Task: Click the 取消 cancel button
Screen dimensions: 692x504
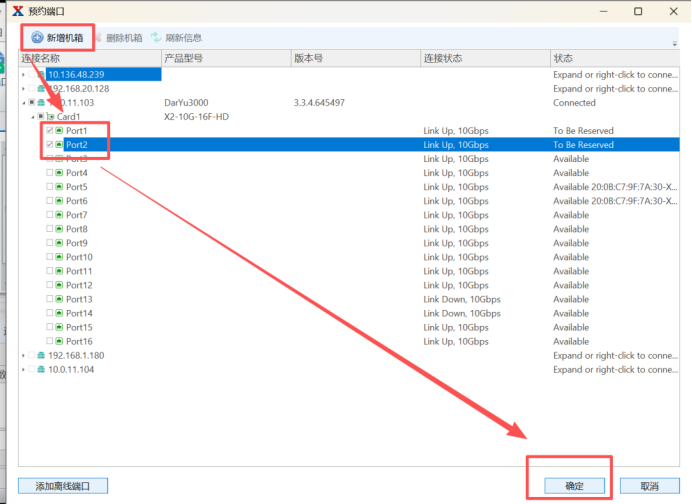Action: click(x=650, y=486)
